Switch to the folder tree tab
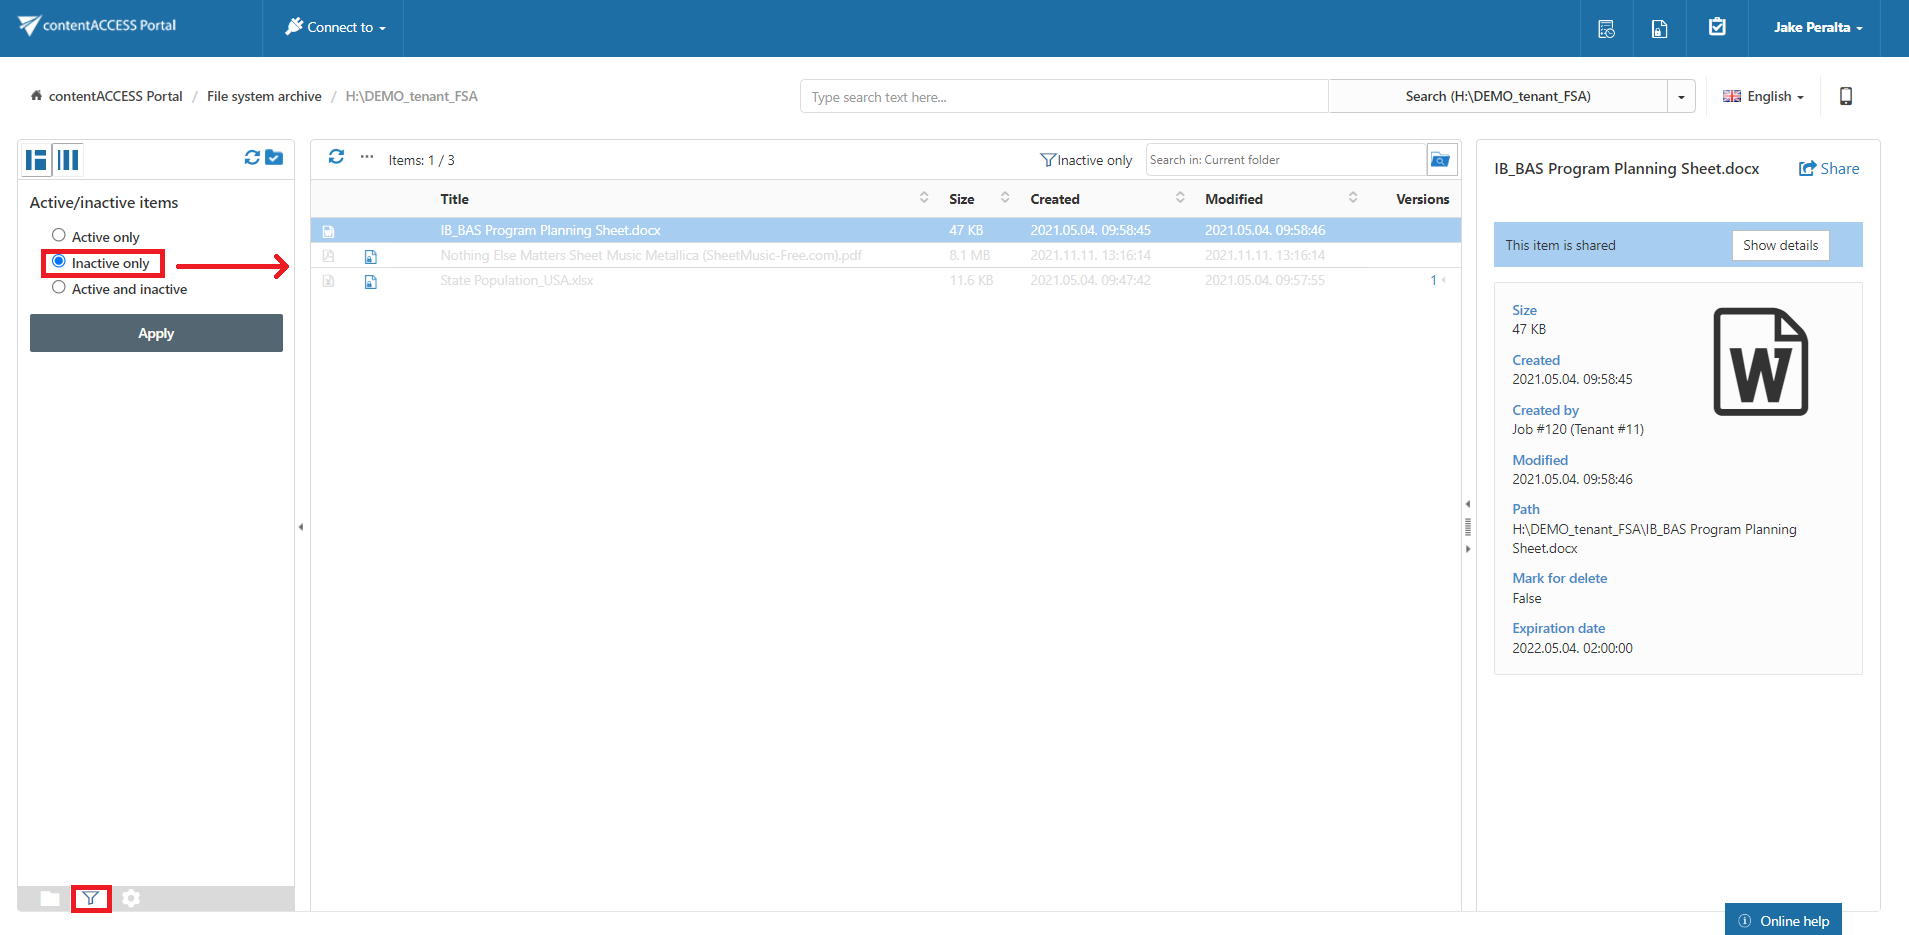 50,898
